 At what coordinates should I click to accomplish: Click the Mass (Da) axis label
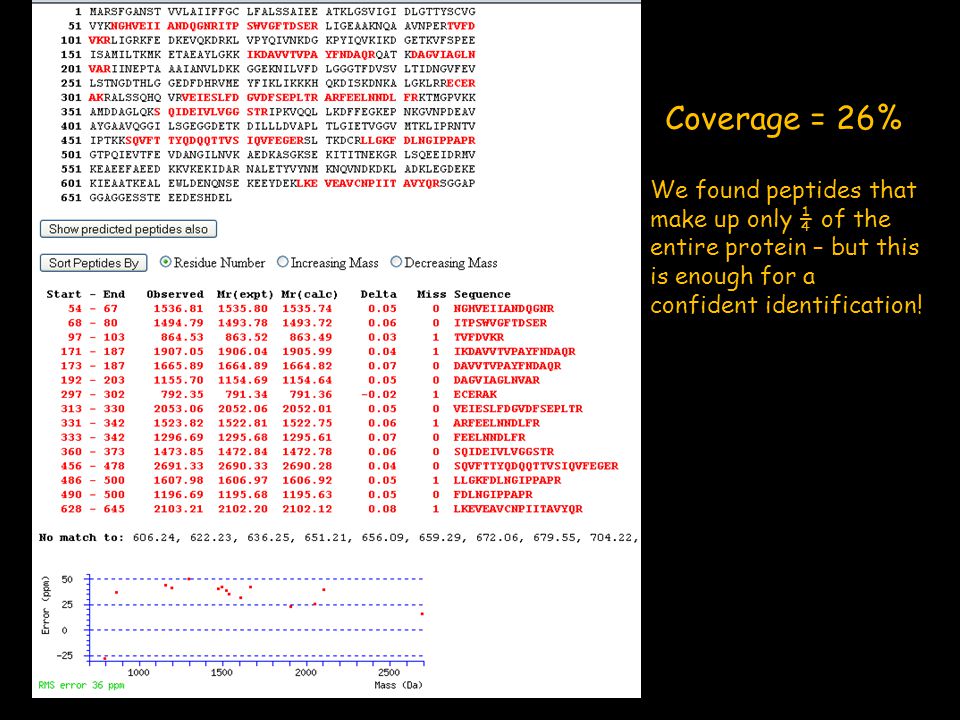[399, 685]
